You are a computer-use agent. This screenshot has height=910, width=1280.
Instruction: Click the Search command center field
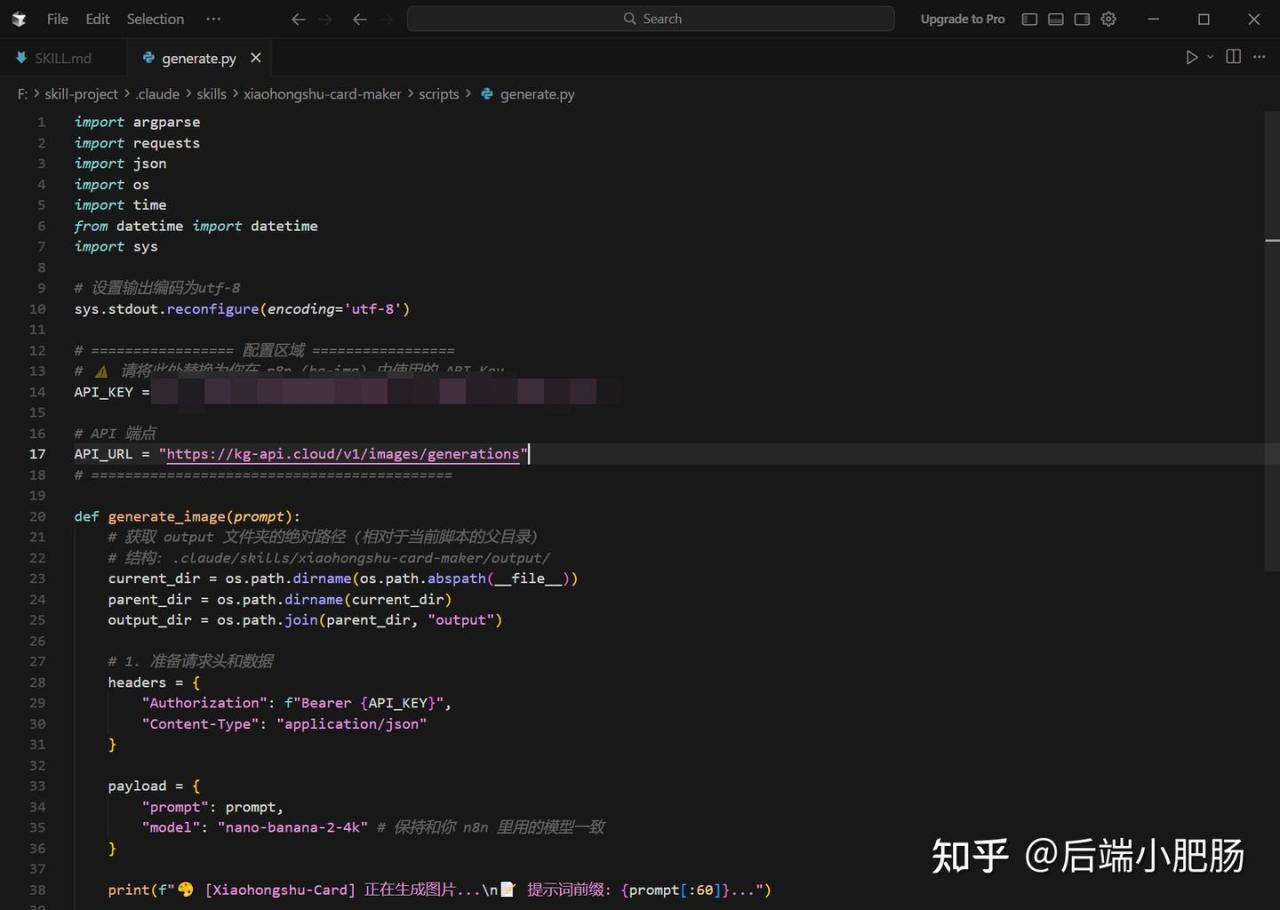650,19
